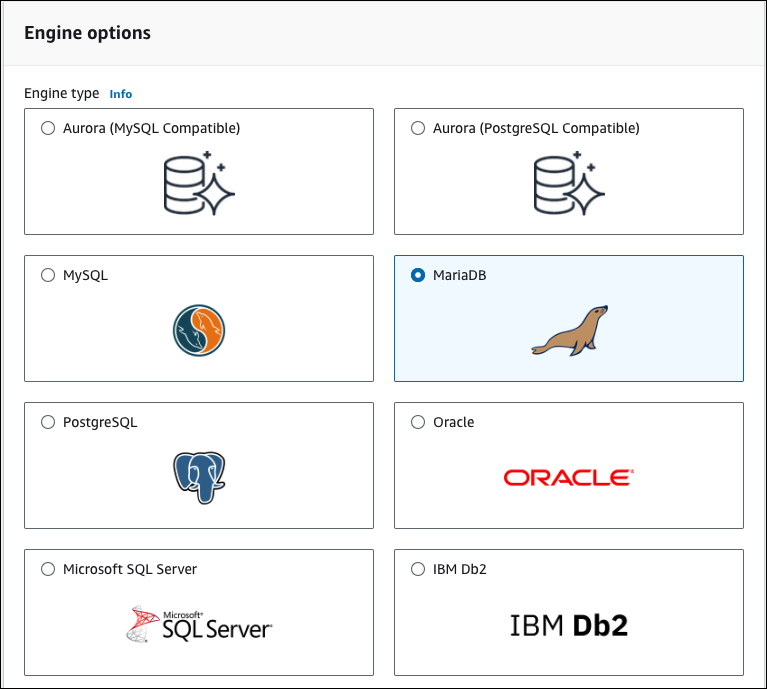Click the Aurora PostgreSQL database sparkle icon

click(569, 183)
